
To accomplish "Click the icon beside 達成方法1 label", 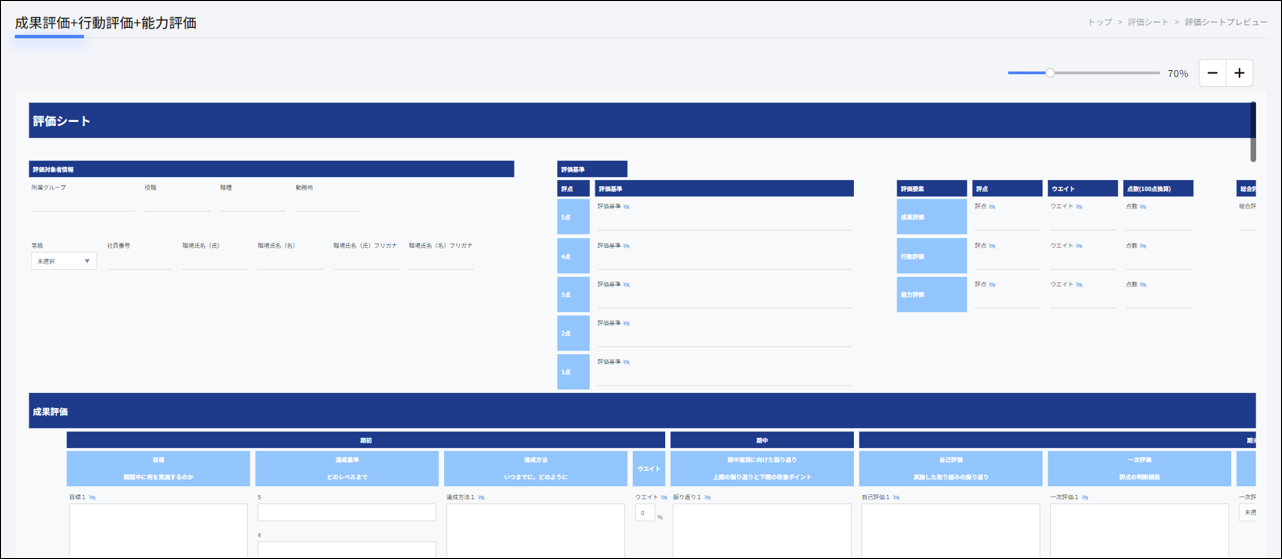I will 482,497.
